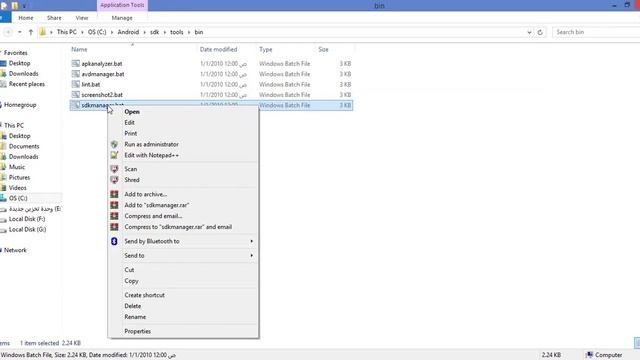Select Create shortcut
The height and width of the screenshot is (360, 640).
tap(183, 295)
